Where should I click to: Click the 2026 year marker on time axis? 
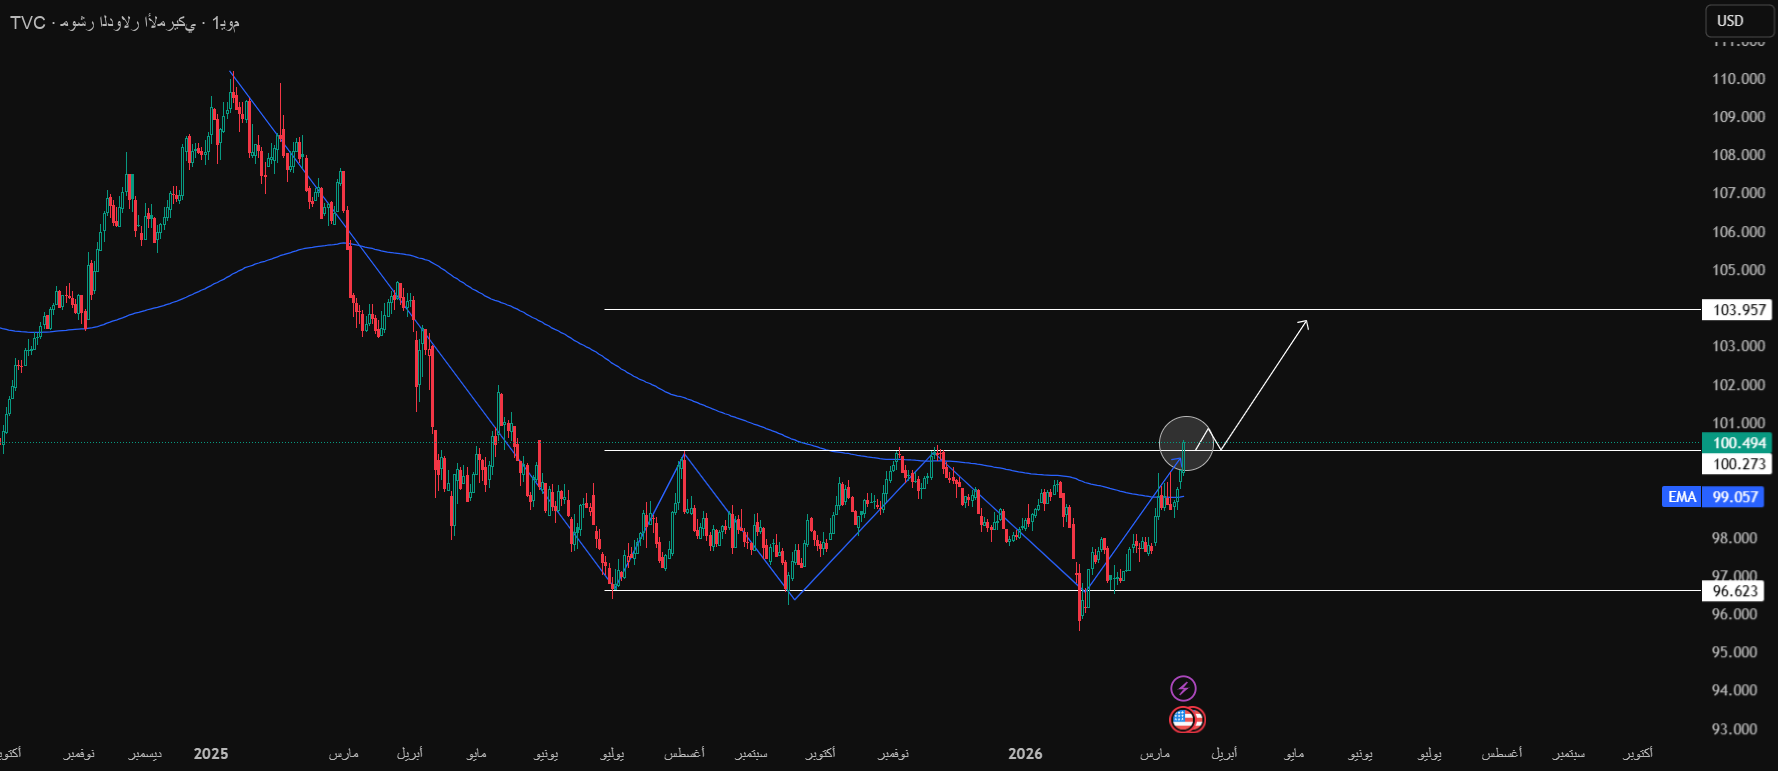(1025, 753)
